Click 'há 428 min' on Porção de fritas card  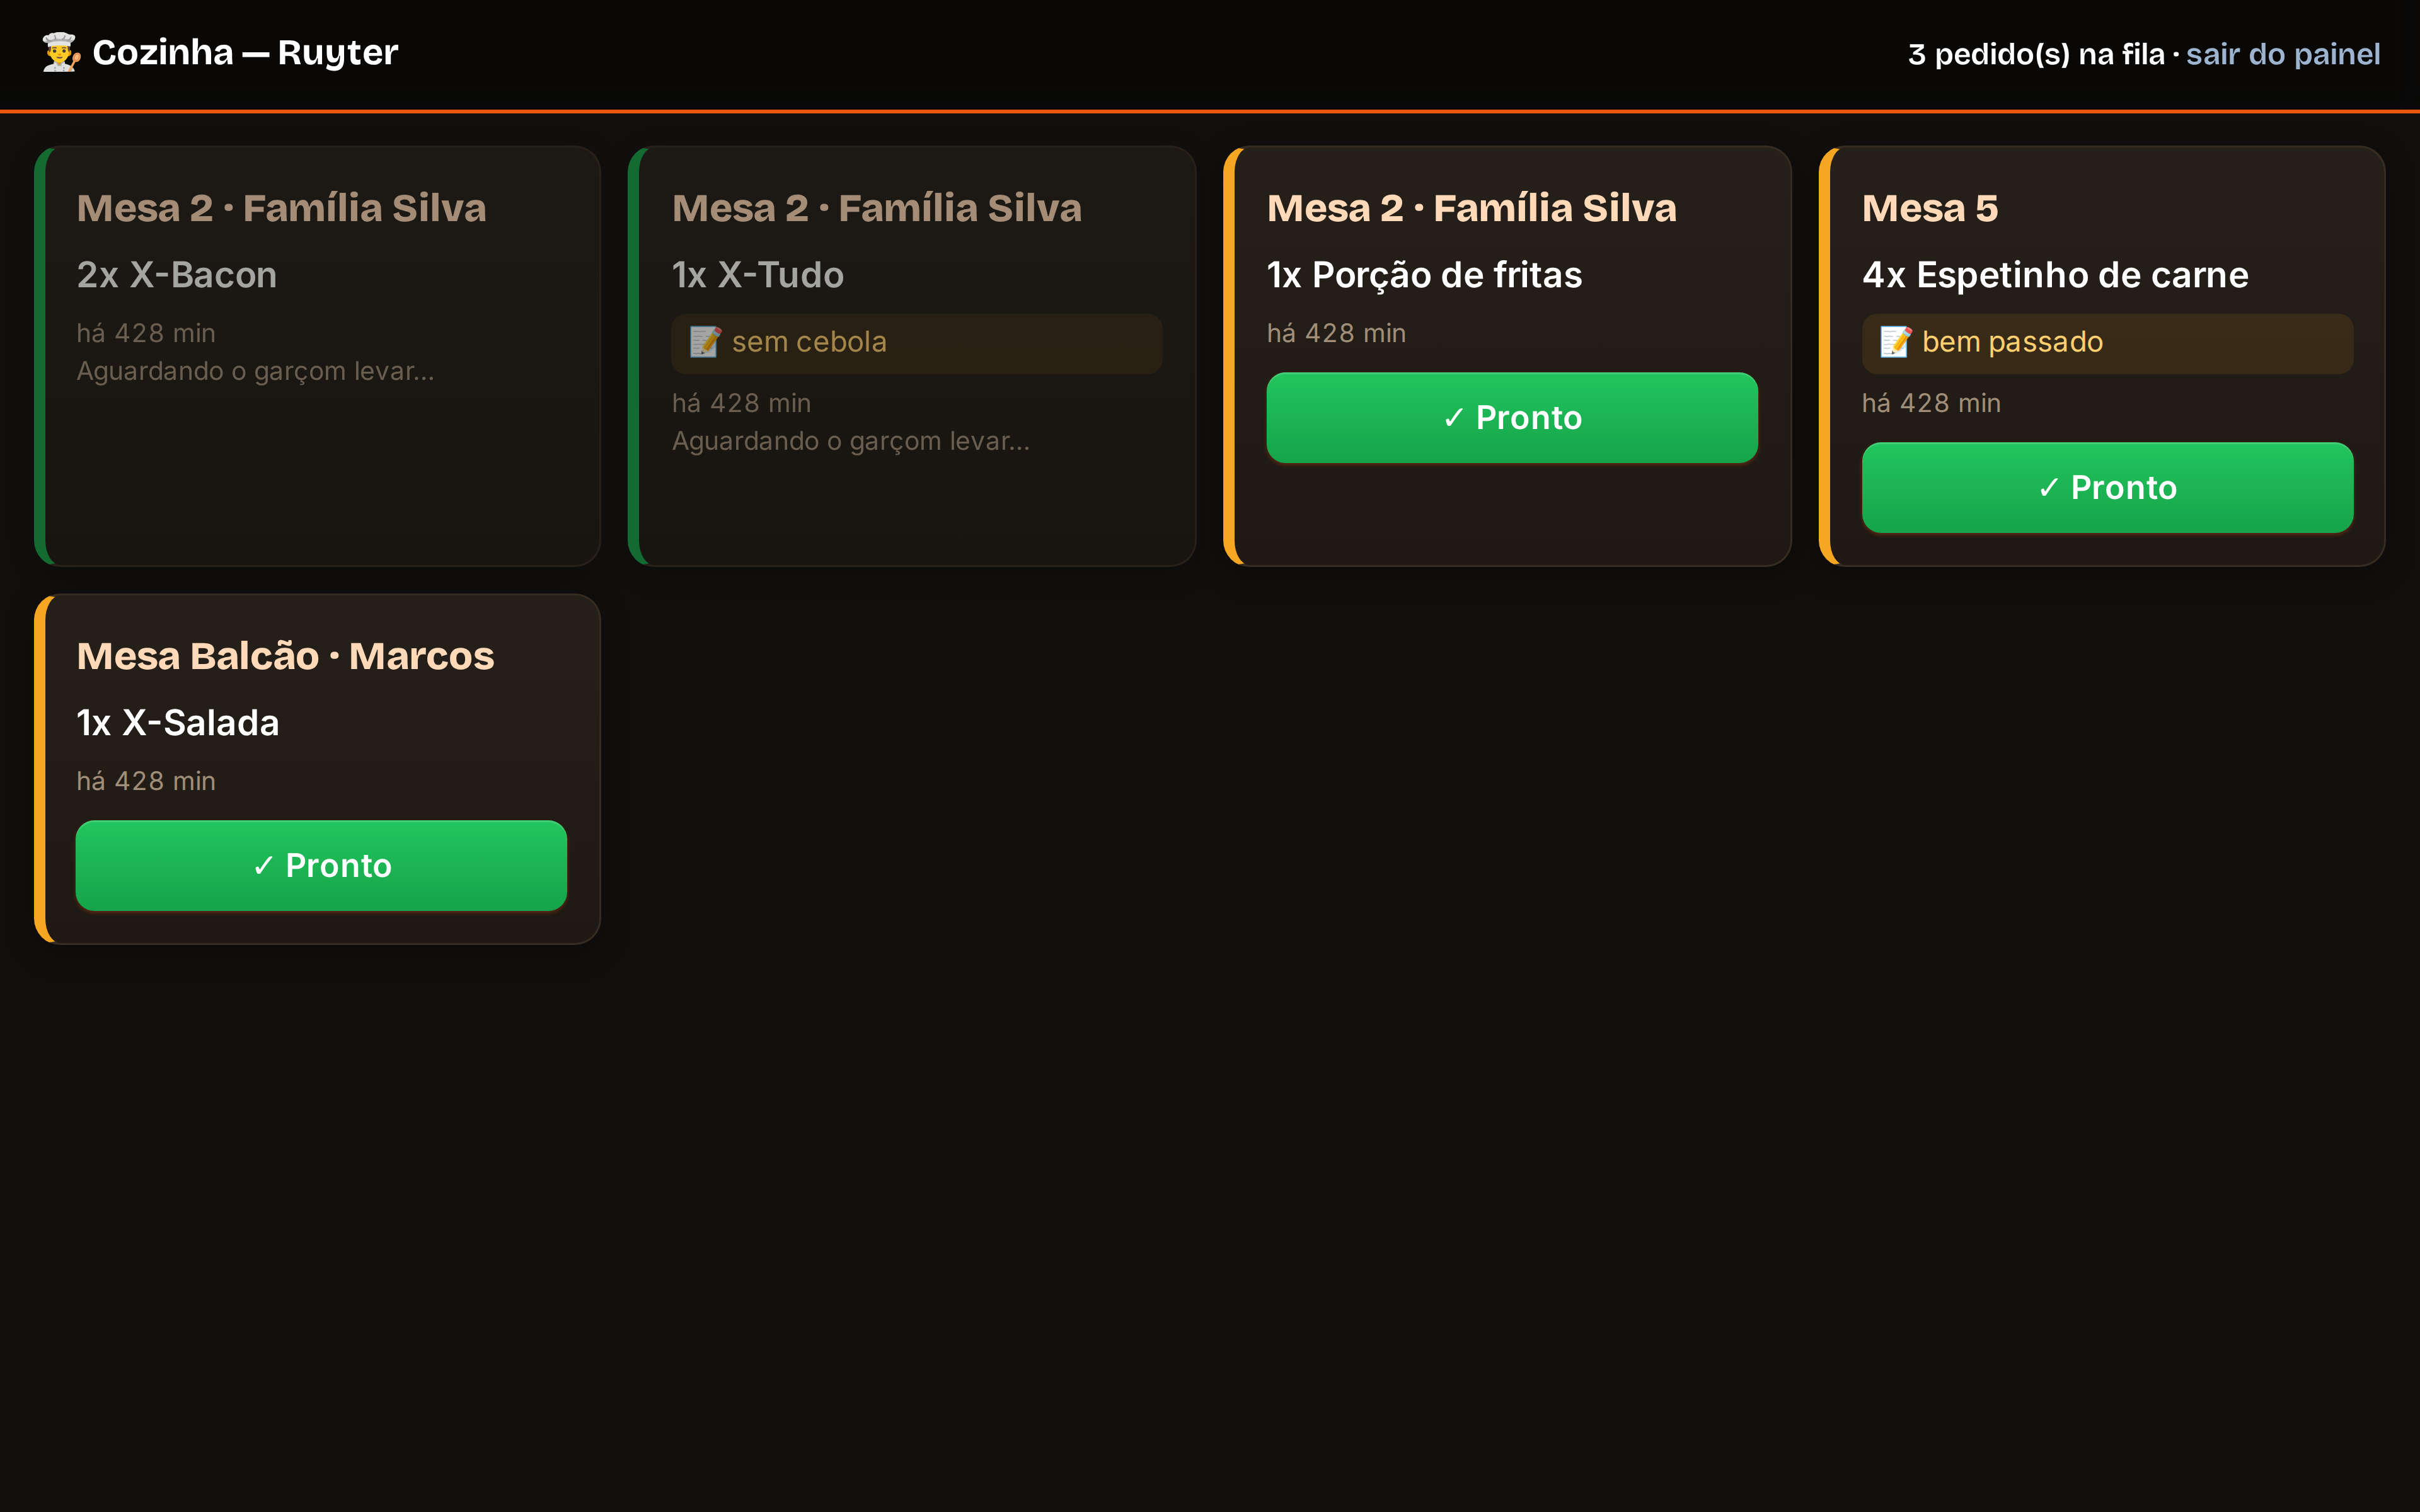point(1336,333)
